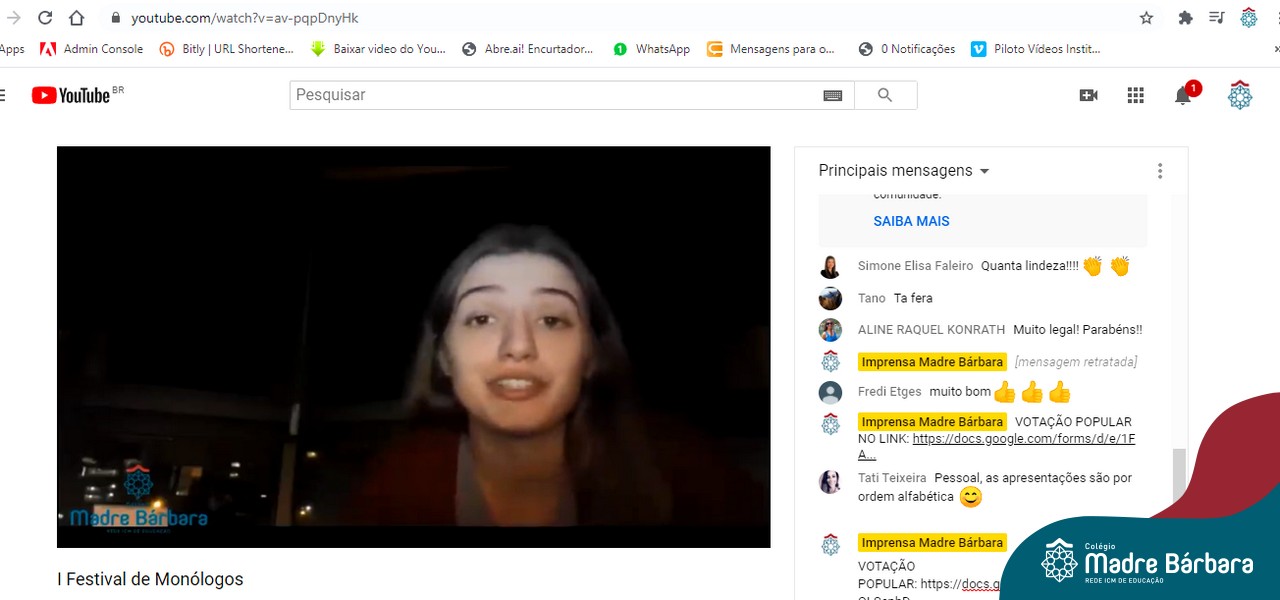Click the chat scrollbar thumb
Image resolution: width=1280 pixels, height=600 pixels.
1179,480
